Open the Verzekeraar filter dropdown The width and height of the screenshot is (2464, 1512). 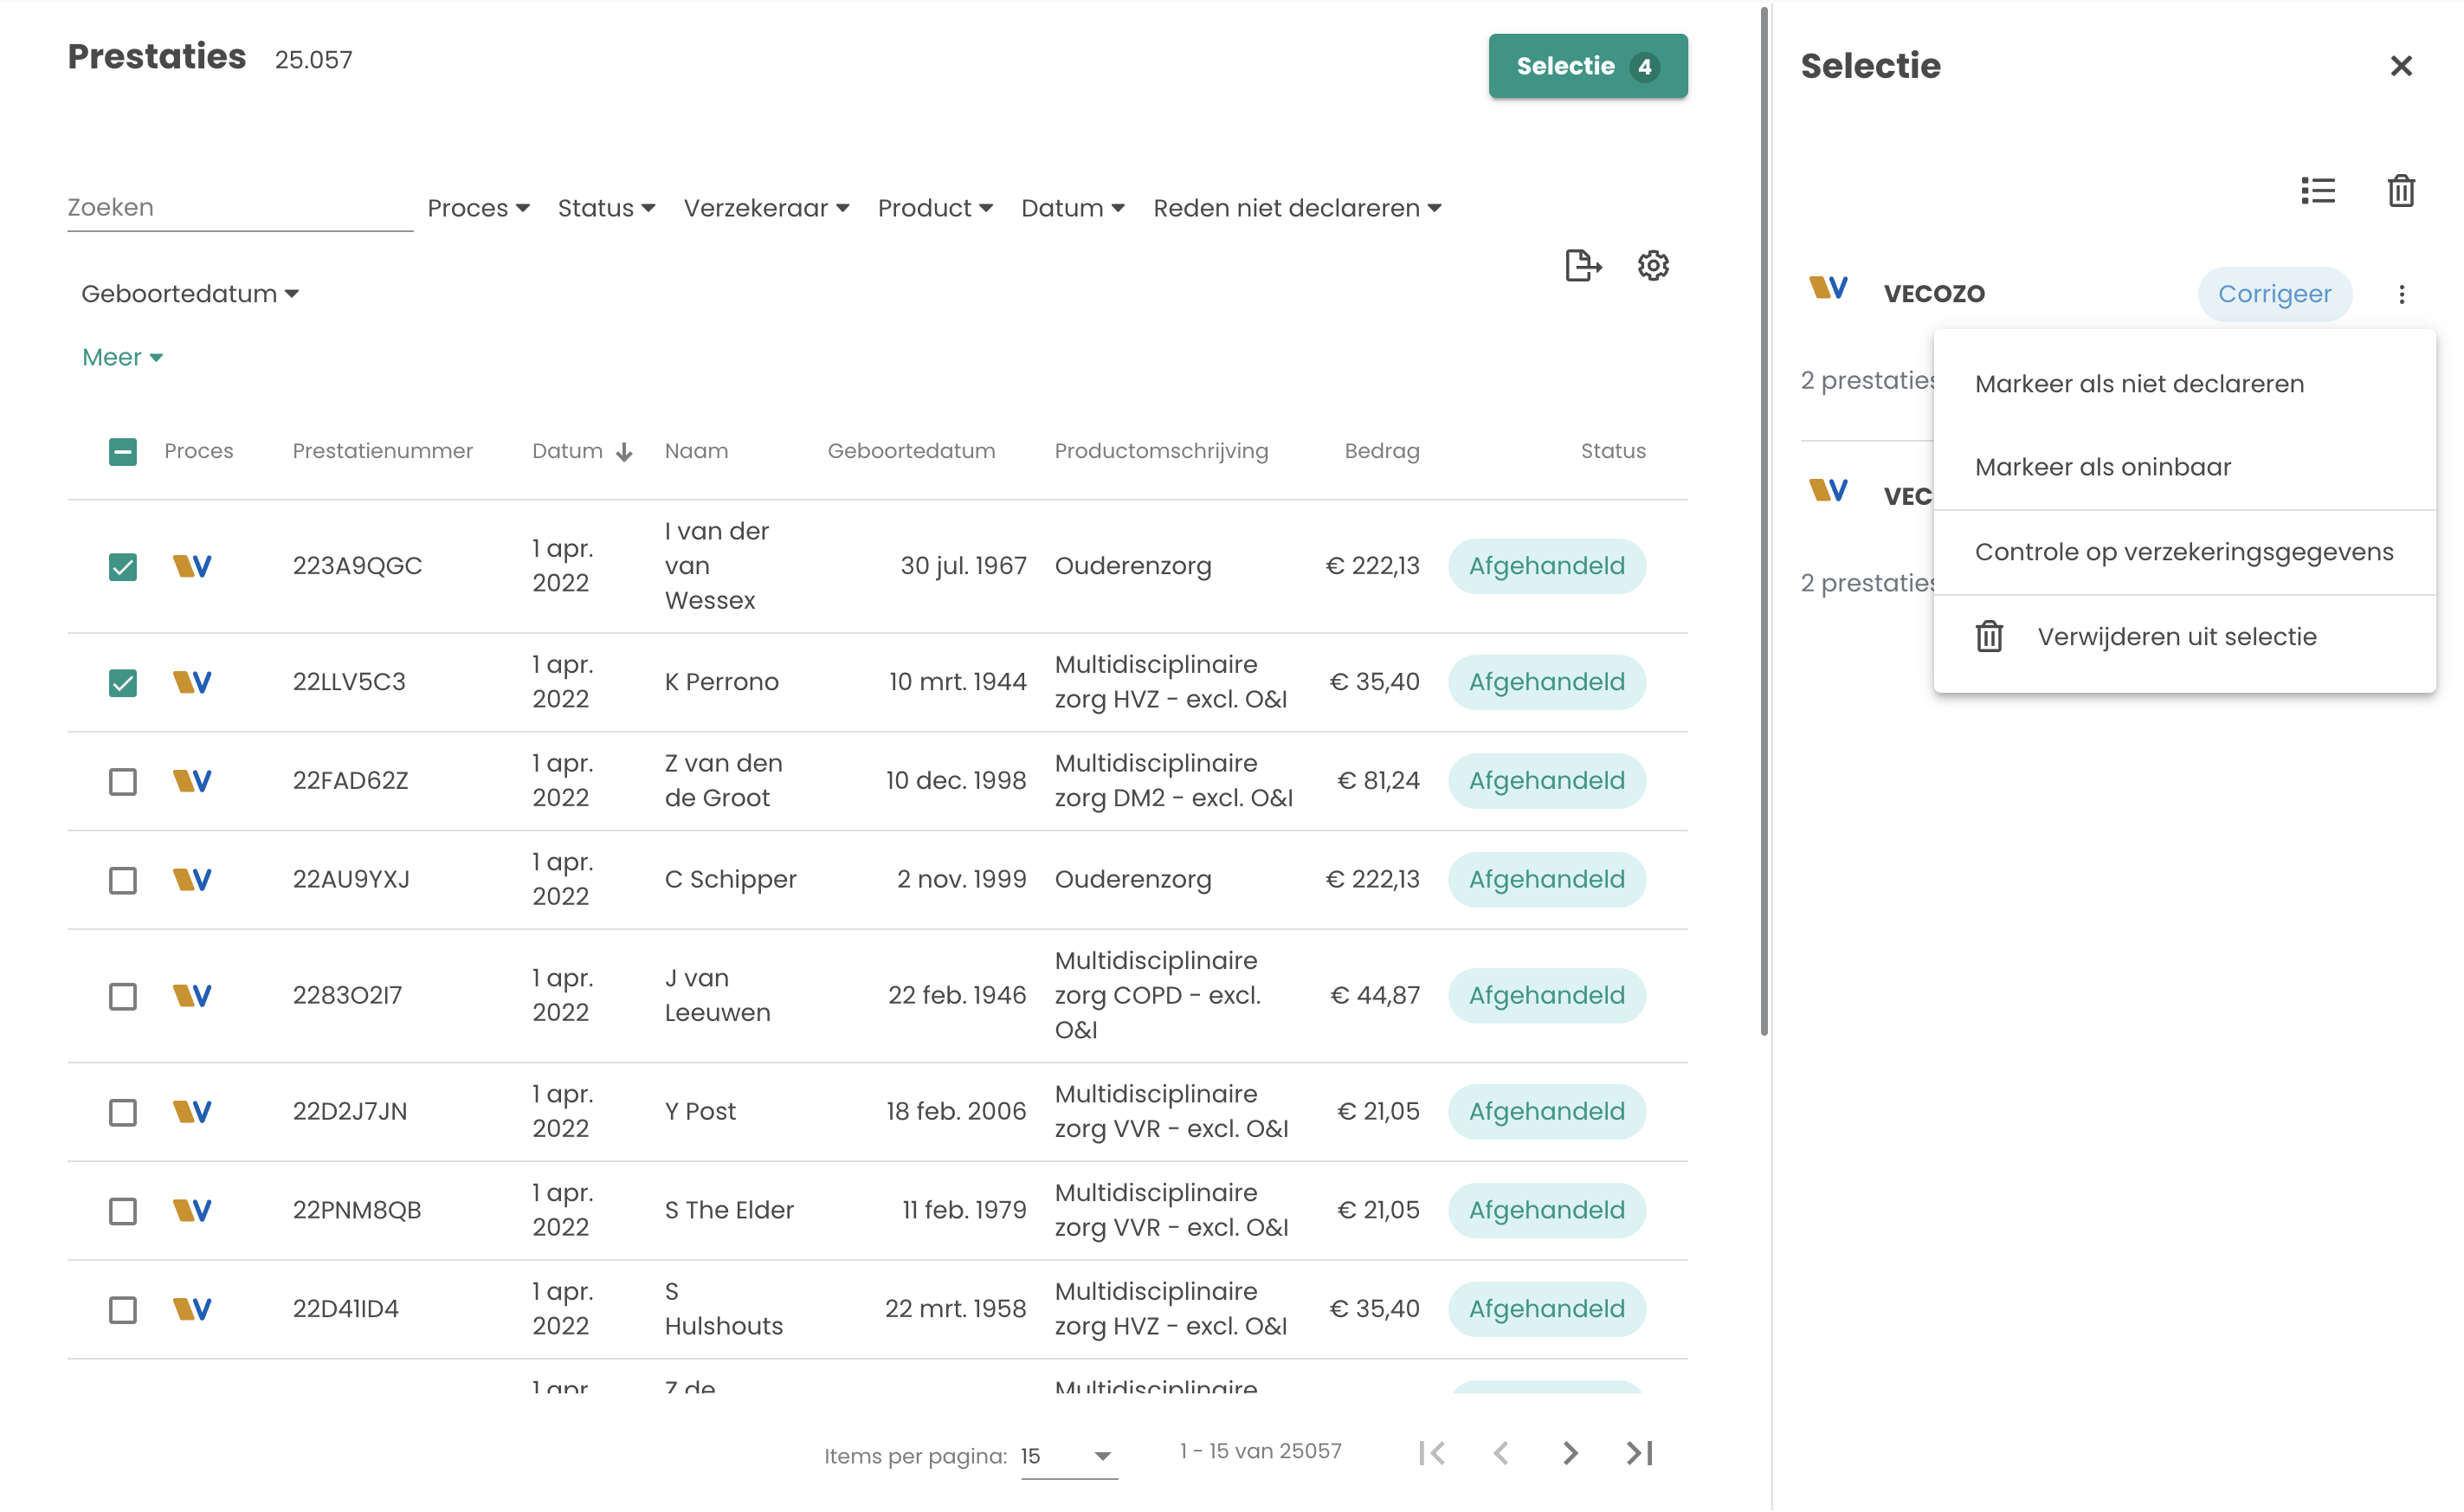point(766,208)
